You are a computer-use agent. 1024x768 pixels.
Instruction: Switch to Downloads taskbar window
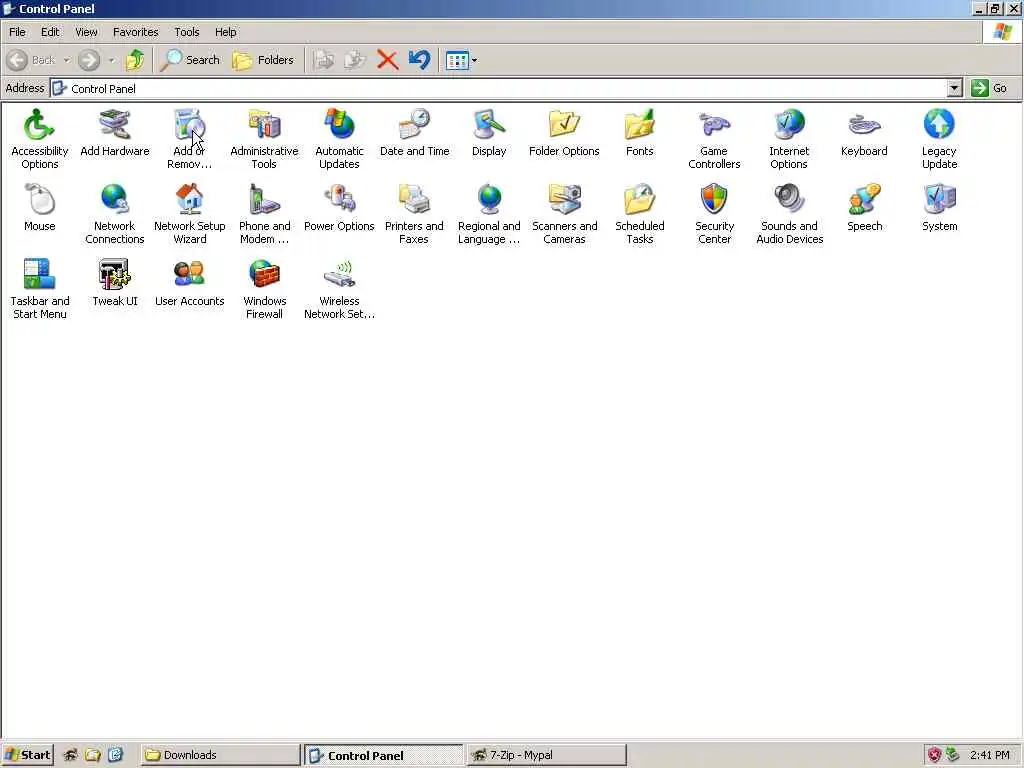point(220,755)
